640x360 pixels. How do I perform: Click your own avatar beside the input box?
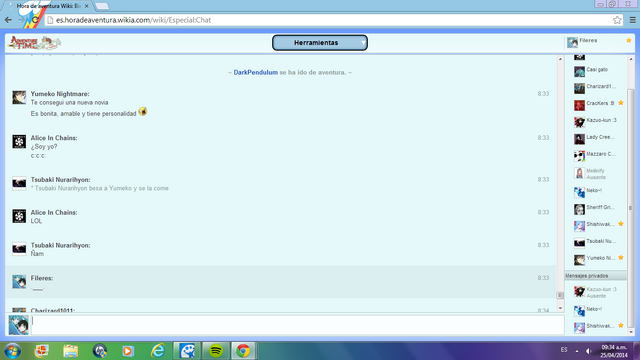[x=19, y=325]
